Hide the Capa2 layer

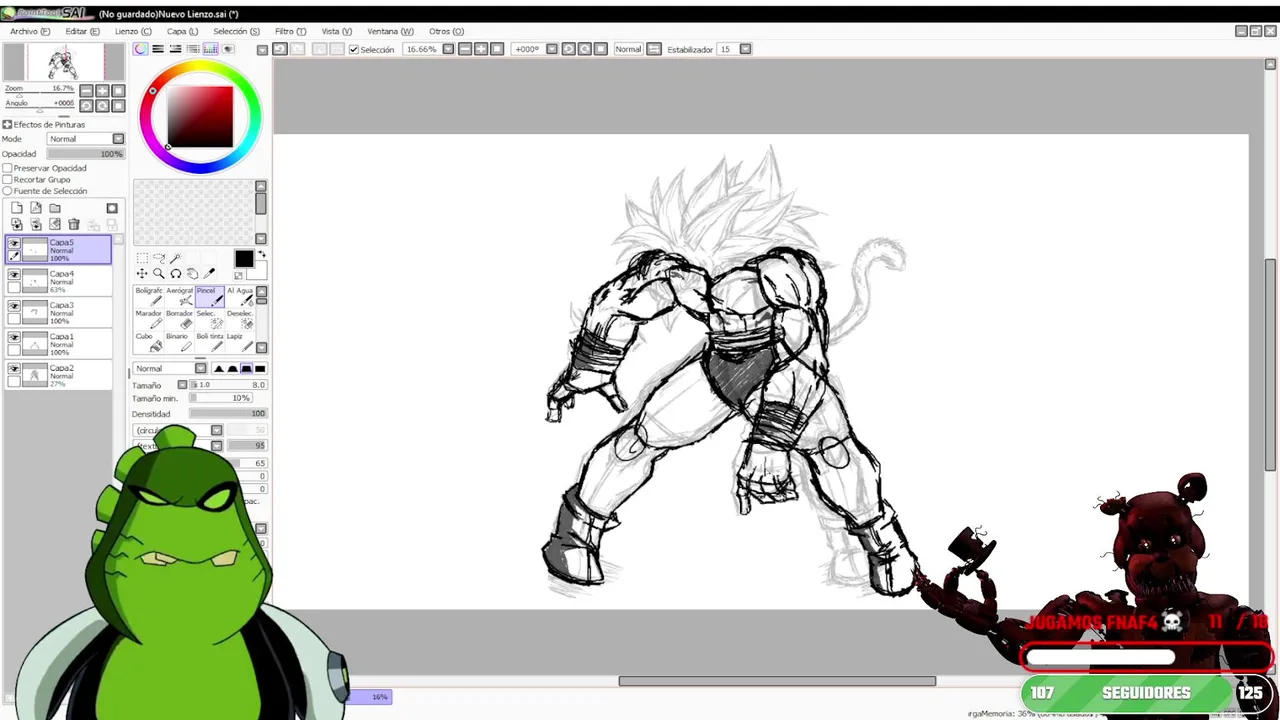tap(14, 369)
